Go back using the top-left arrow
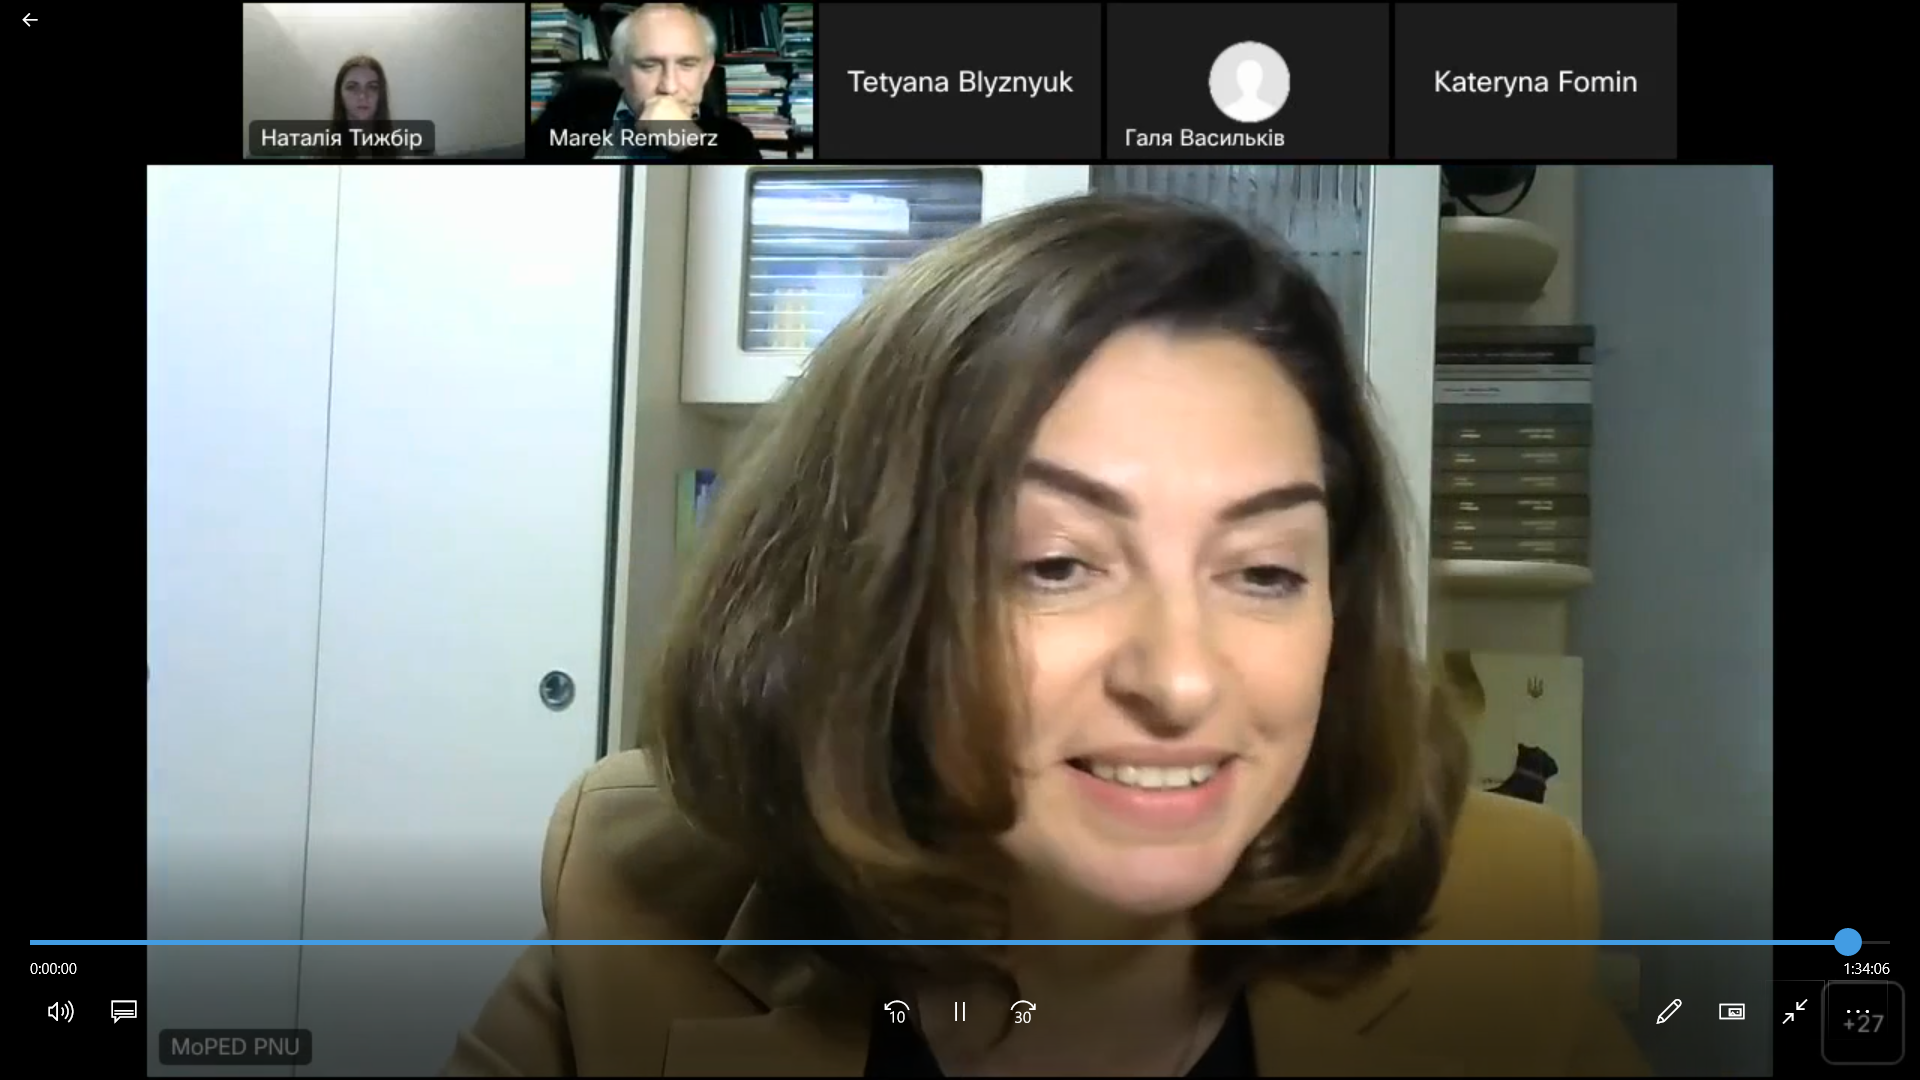Screen dimensions: 1920x1080 point(30,20)
